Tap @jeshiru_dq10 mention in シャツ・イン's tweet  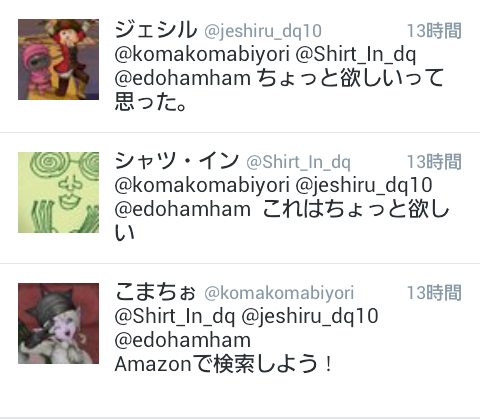point(364,186)
